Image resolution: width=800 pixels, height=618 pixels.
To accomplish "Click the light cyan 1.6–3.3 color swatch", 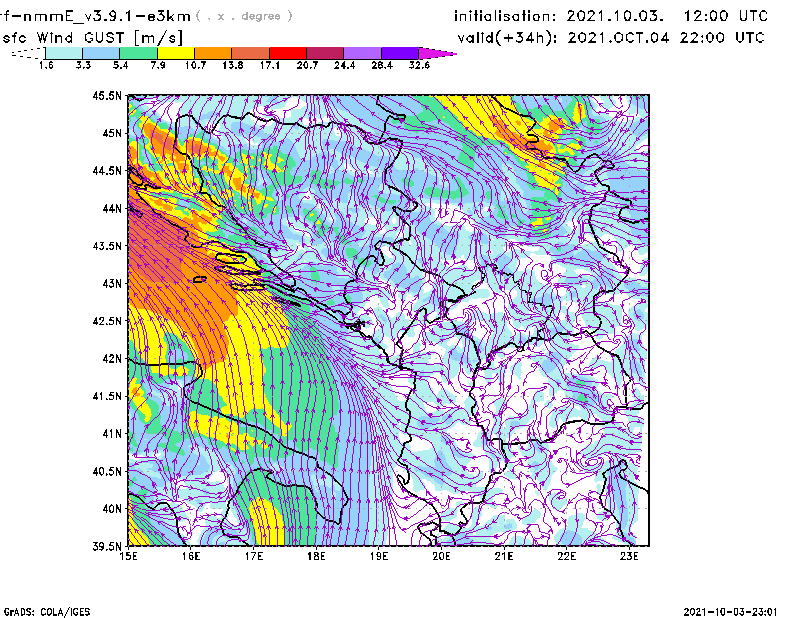I will [x=64, y=53].
